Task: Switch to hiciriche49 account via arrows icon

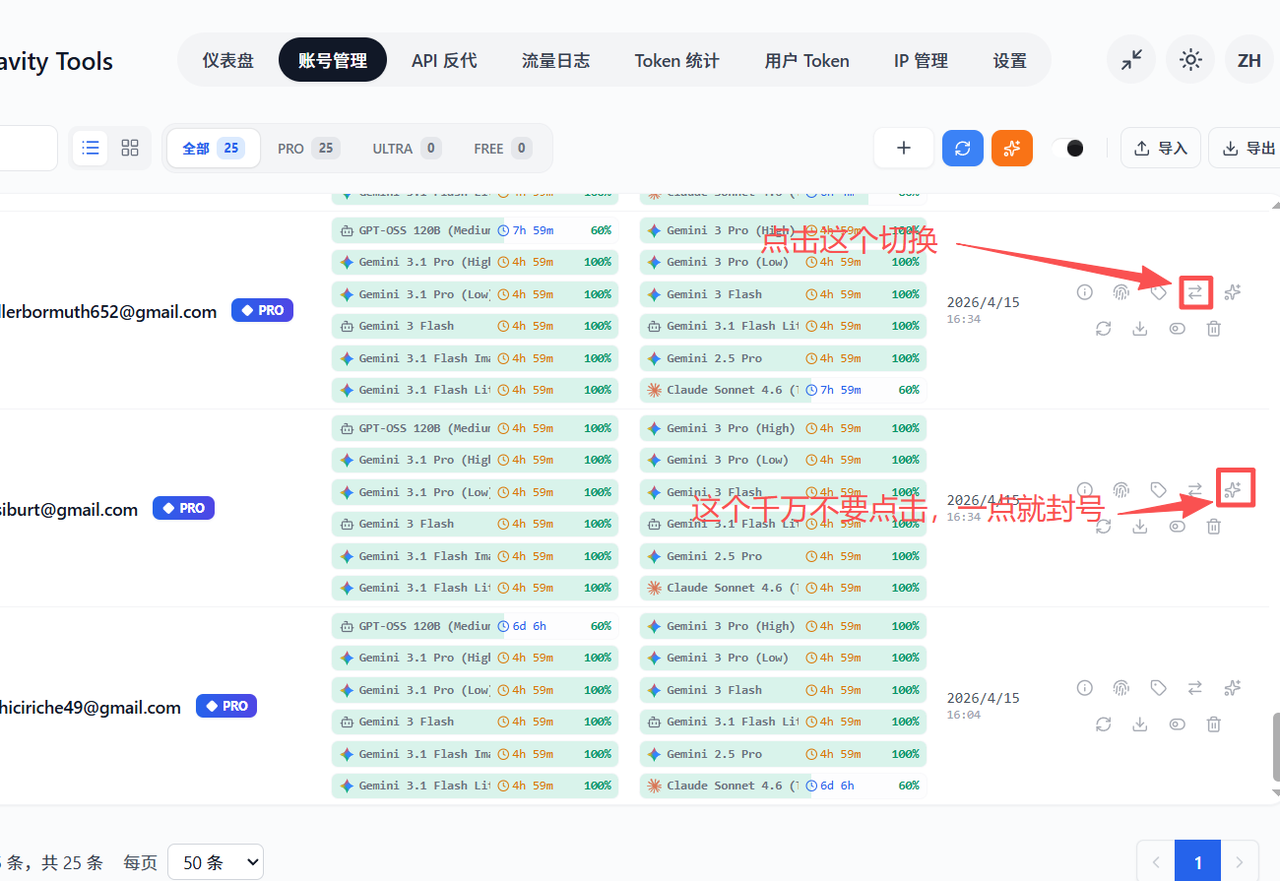Action: click(1195, 688)
